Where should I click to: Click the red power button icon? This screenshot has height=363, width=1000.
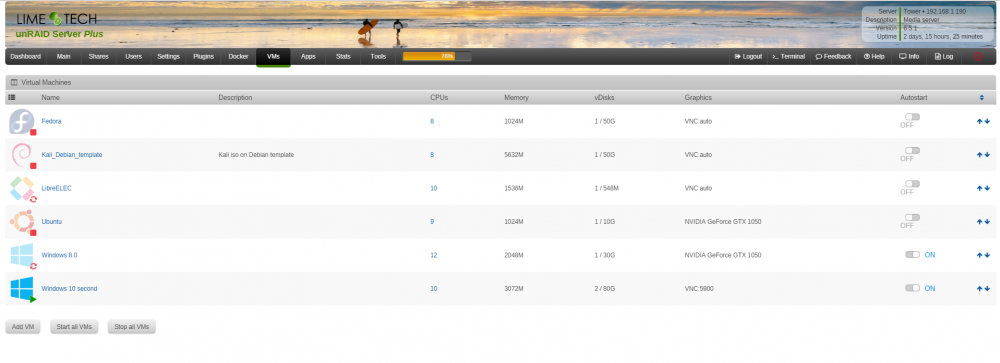click(x=978, y=56)
